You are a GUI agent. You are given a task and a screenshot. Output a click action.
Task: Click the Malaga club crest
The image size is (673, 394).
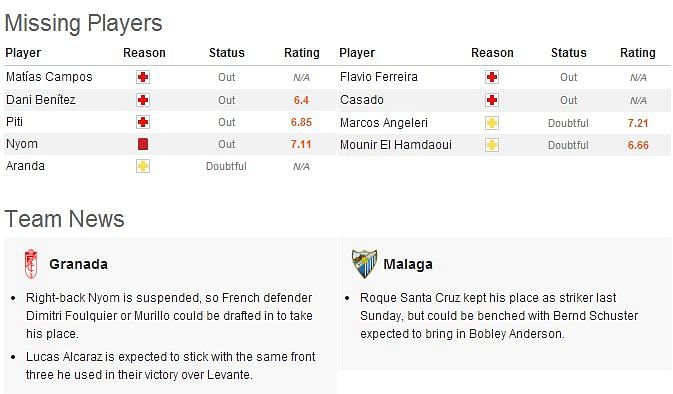coord(364,264)
